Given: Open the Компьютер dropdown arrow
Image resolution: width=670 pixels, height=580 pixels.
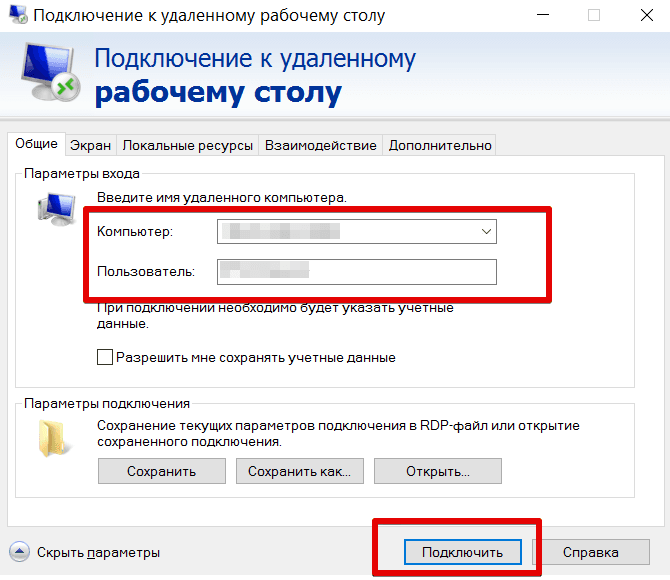Looking at the screenshot, I should 486,232.
